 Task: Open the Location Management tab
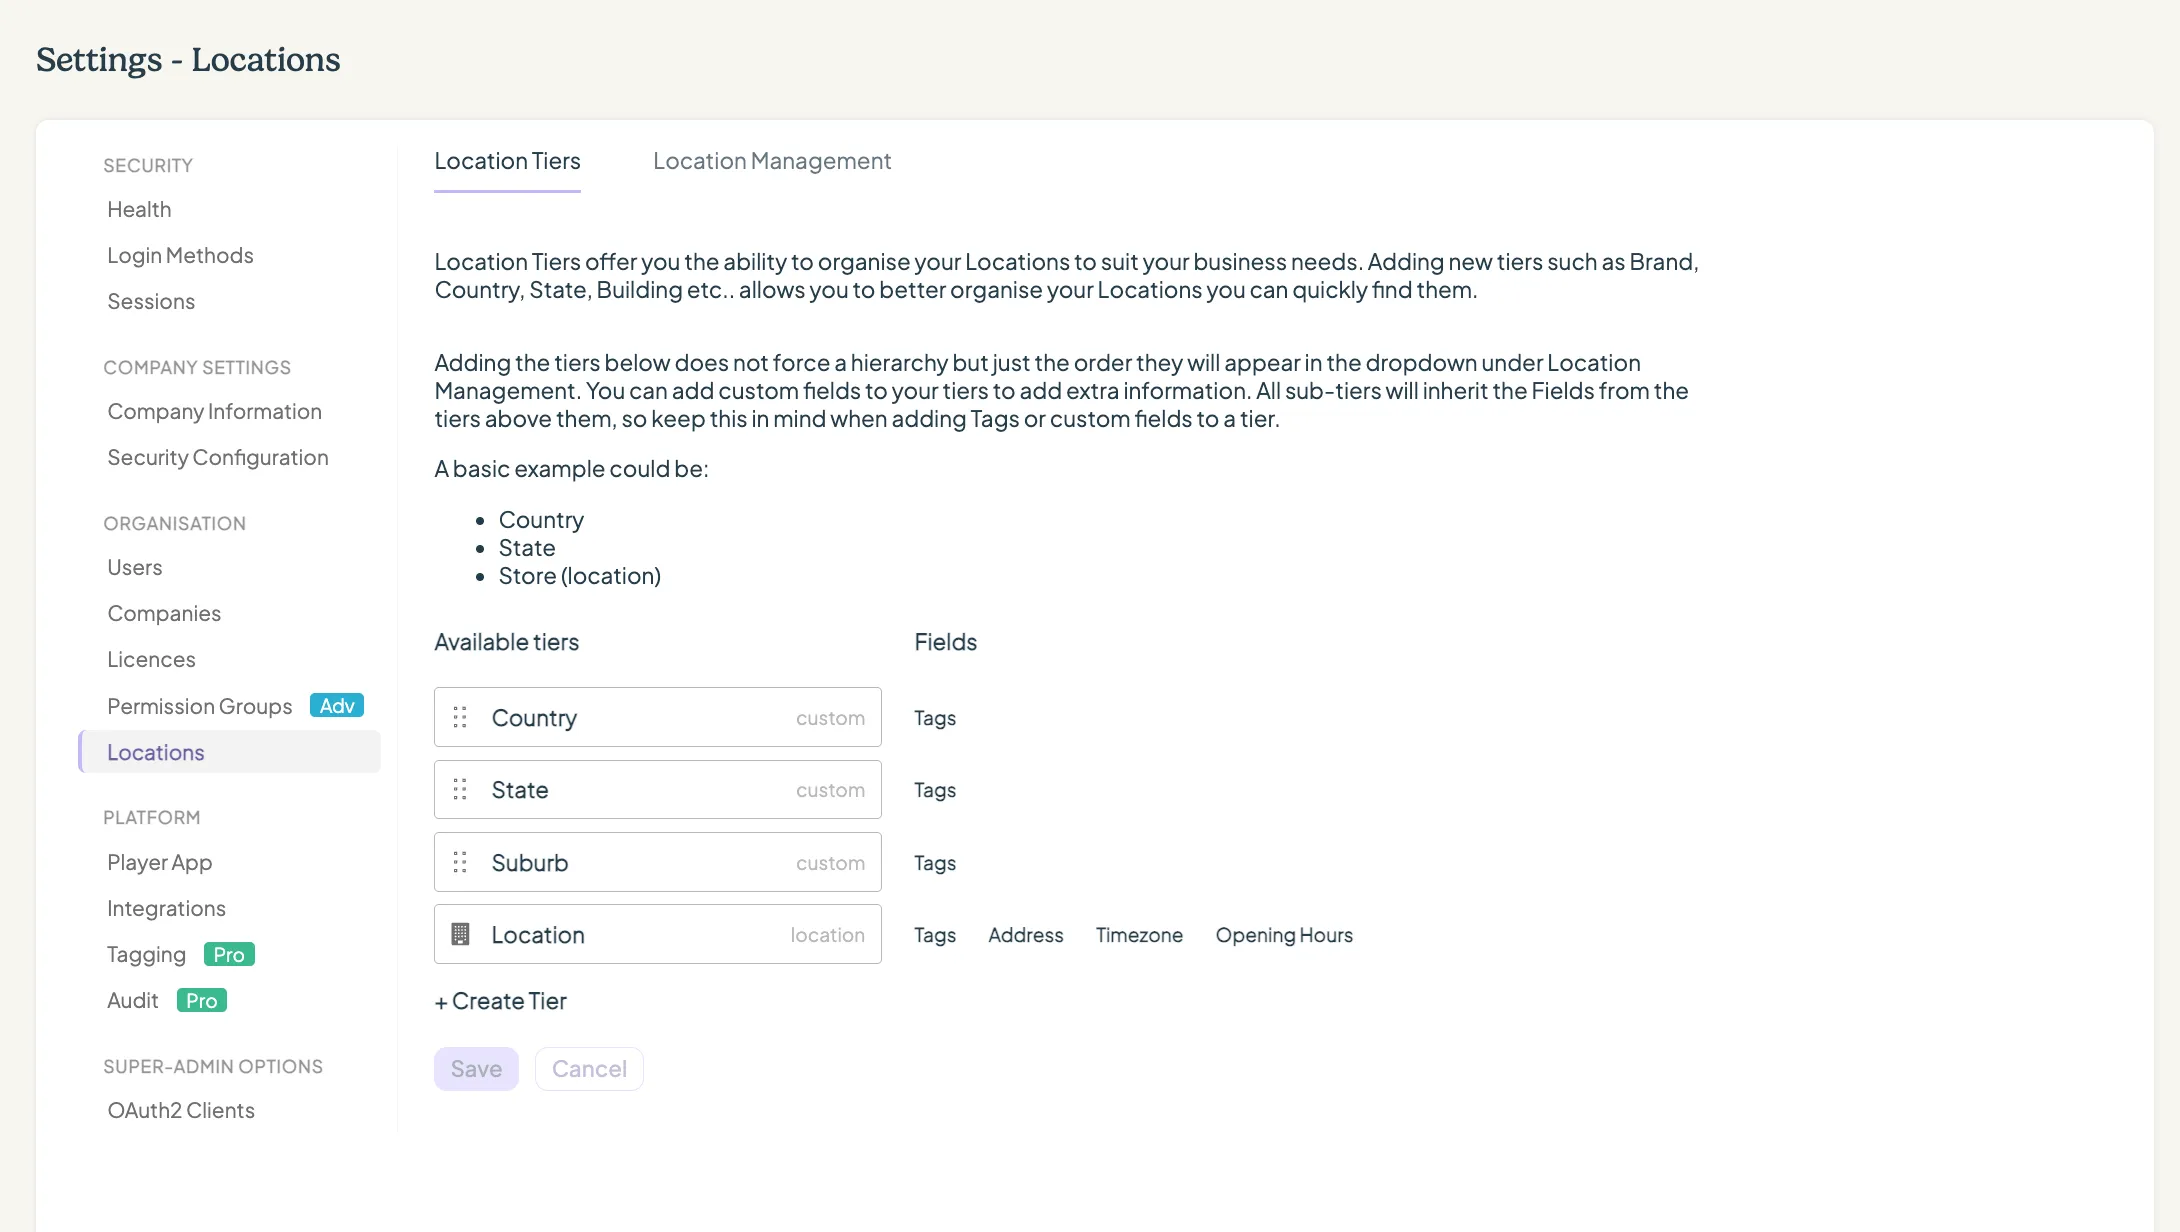772,161
